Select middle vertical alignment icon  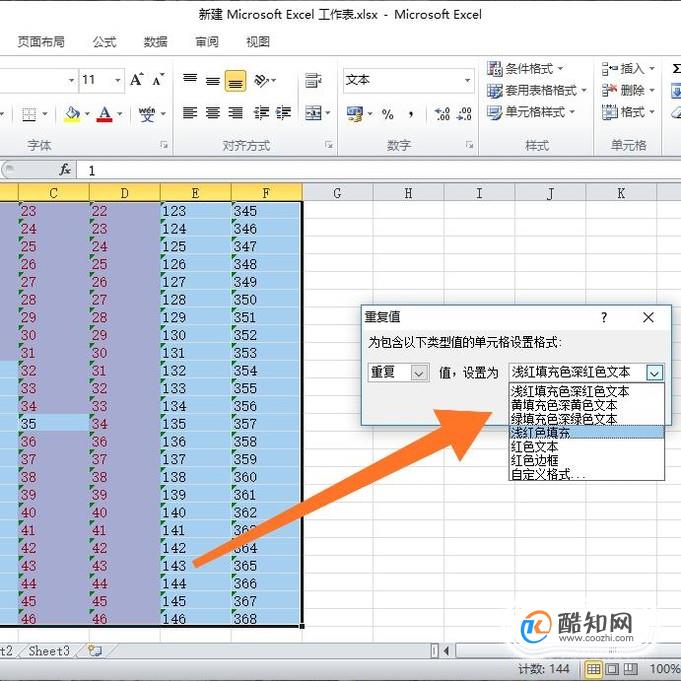[212, 81]
